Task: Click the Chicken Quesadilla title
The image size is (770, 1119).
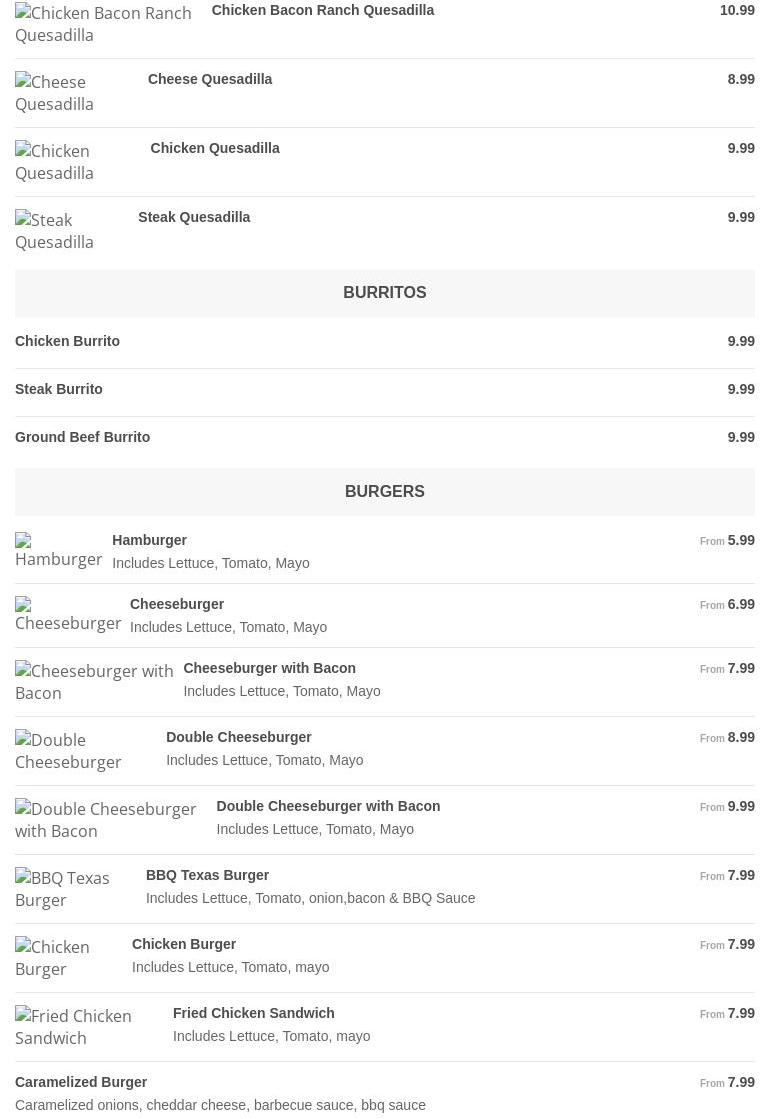Action: (215, 148)
